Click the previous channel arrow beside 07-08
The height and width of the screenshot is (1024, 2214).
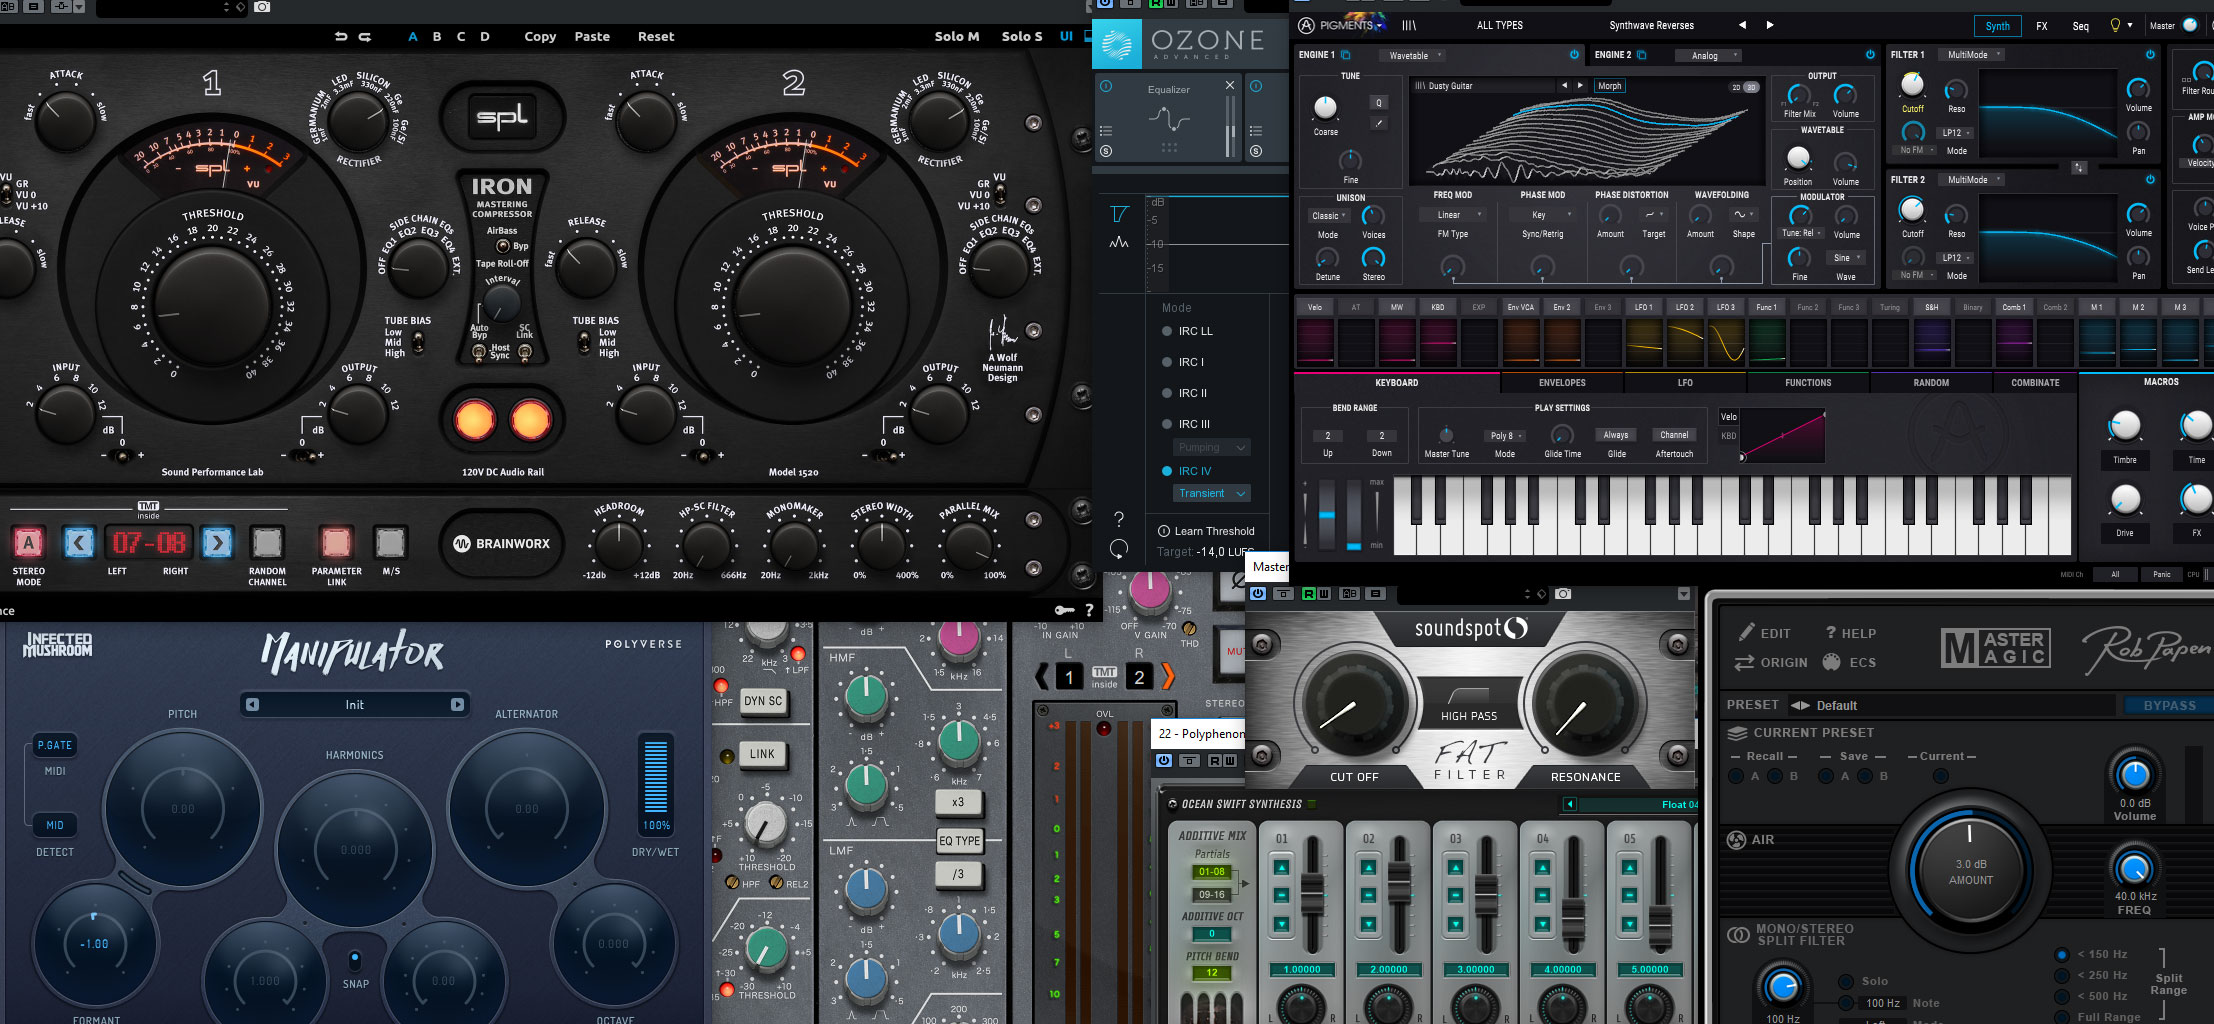[79, 543]
